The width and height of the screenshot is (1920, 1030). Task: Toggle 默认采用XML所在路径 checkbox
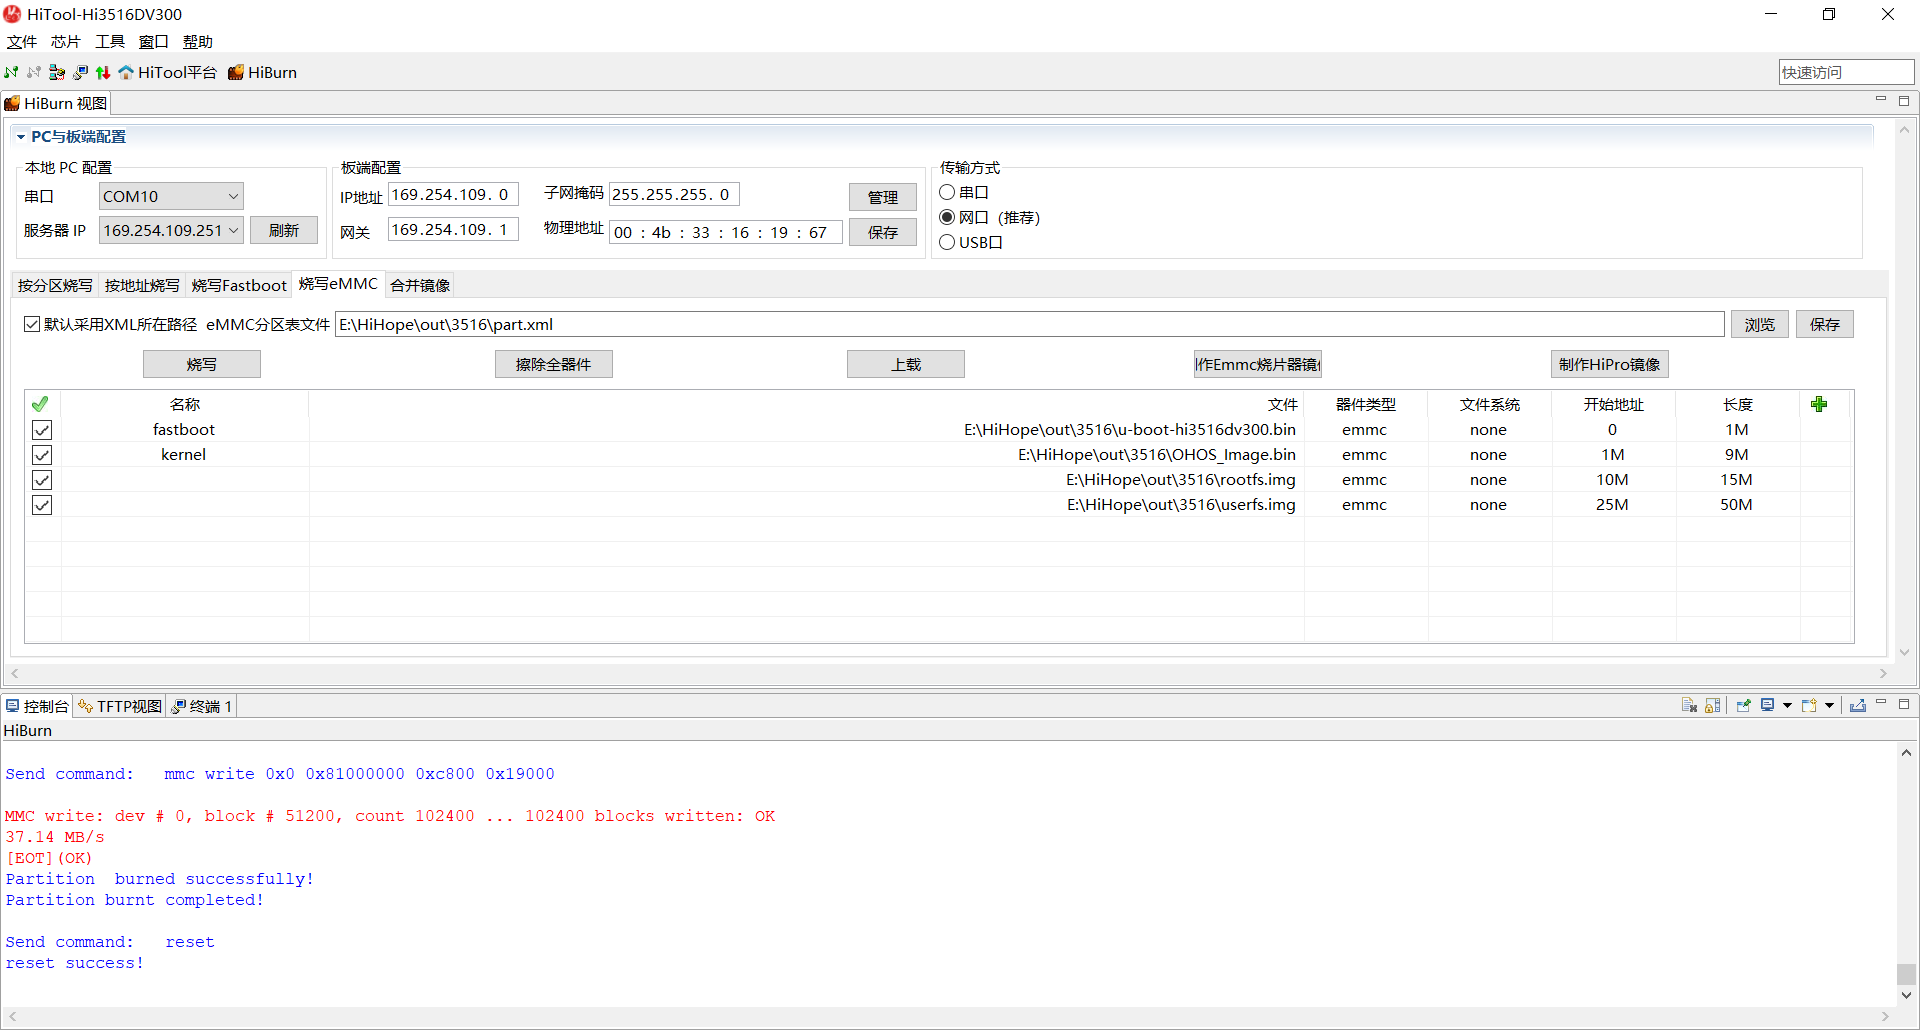click(x=32, y=324)
